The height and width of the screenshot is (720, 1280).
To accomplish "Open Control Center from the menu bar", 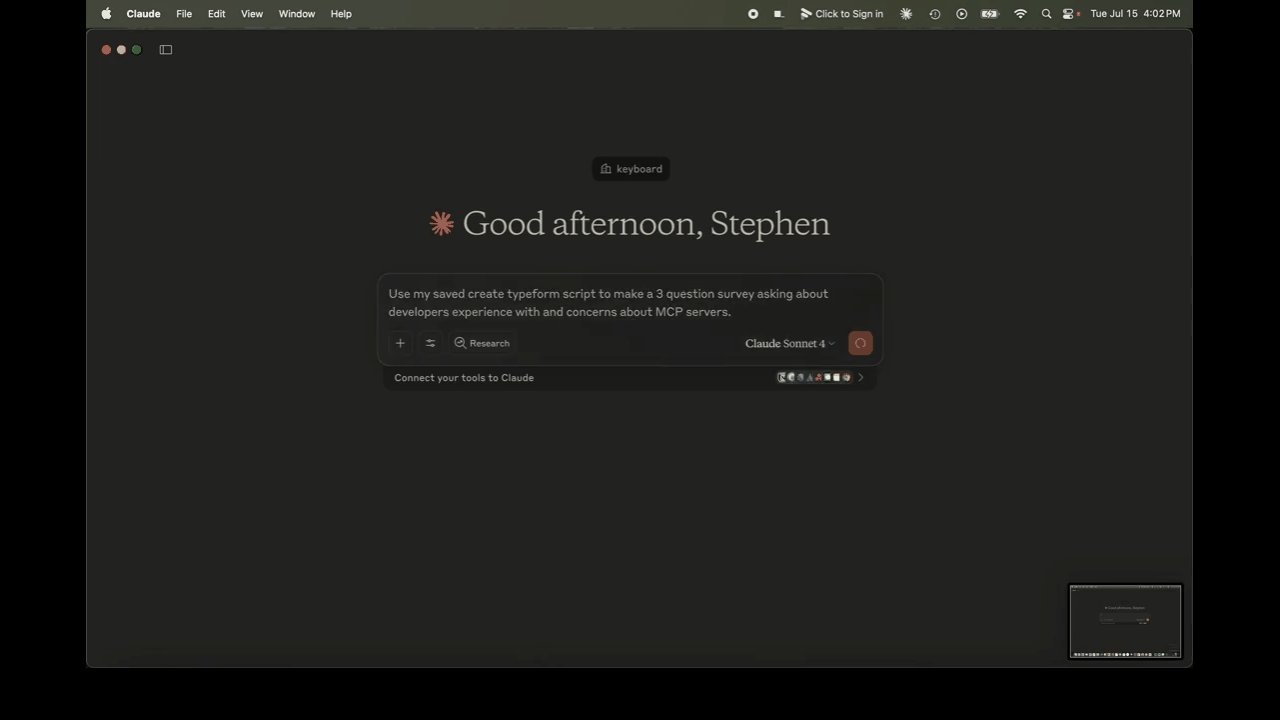I will point(1068,13).
